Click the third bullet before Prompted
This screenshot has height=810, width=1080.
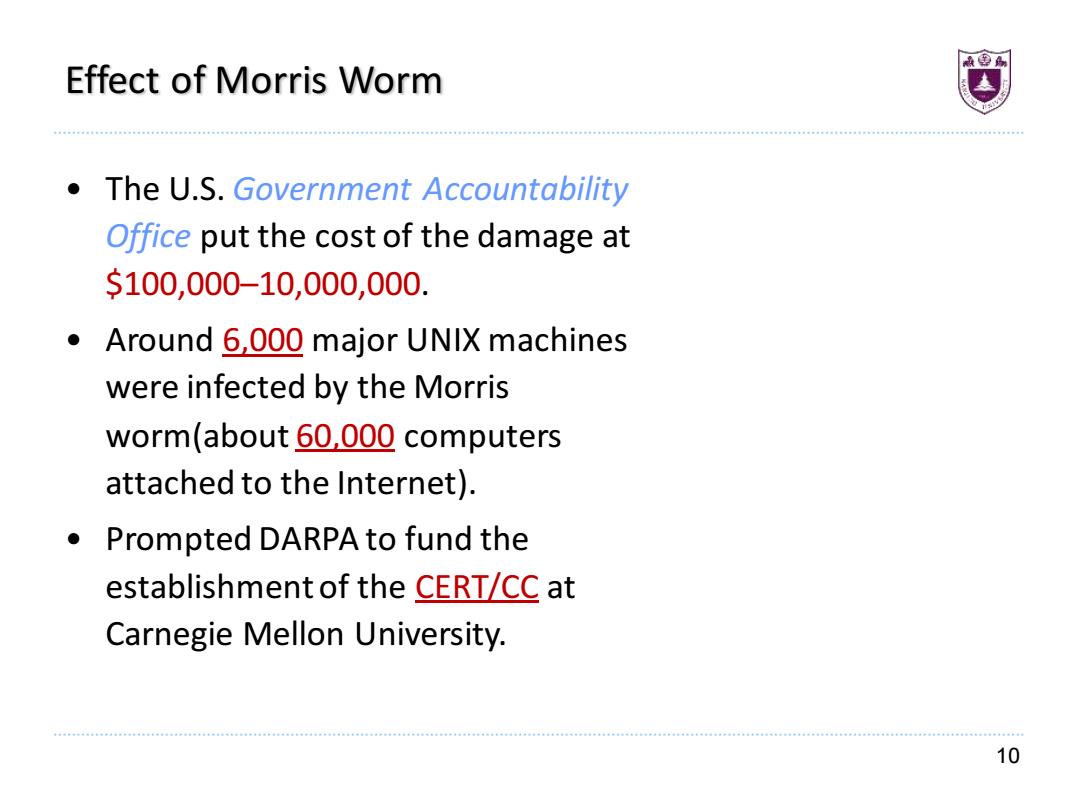tap(74, 539)
